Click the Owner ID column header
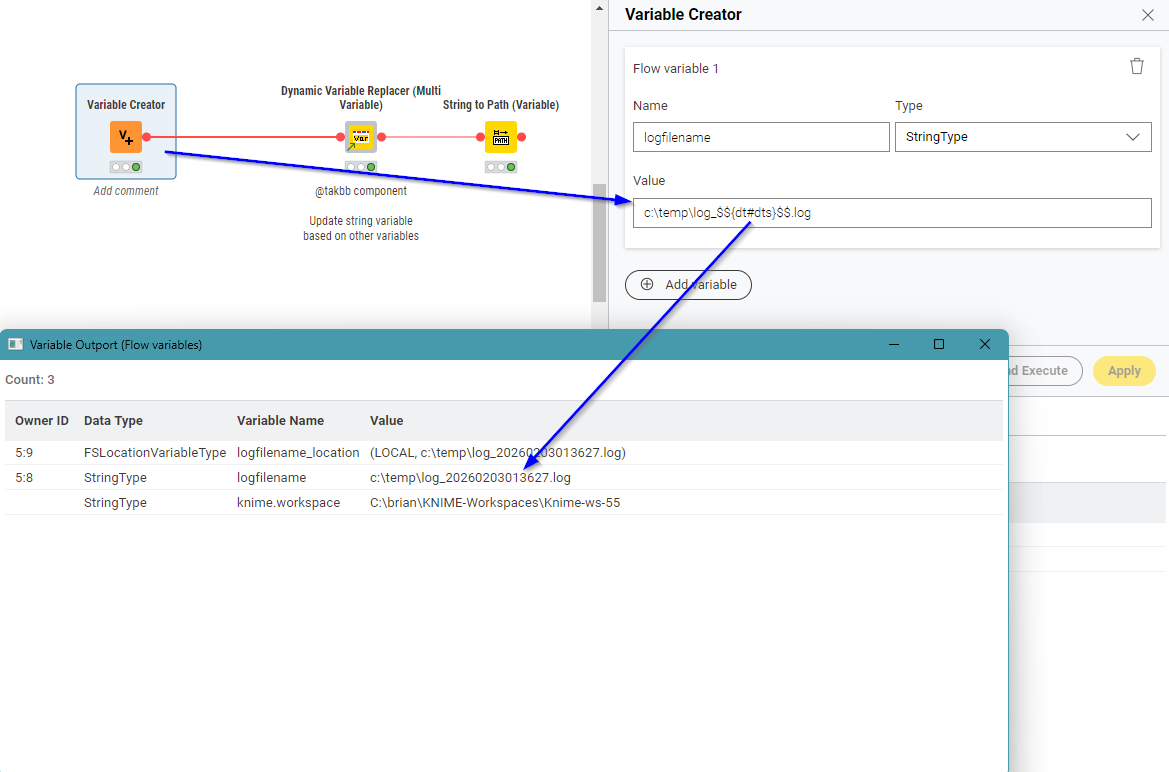 pyautogui.click(x=42, y=421)
